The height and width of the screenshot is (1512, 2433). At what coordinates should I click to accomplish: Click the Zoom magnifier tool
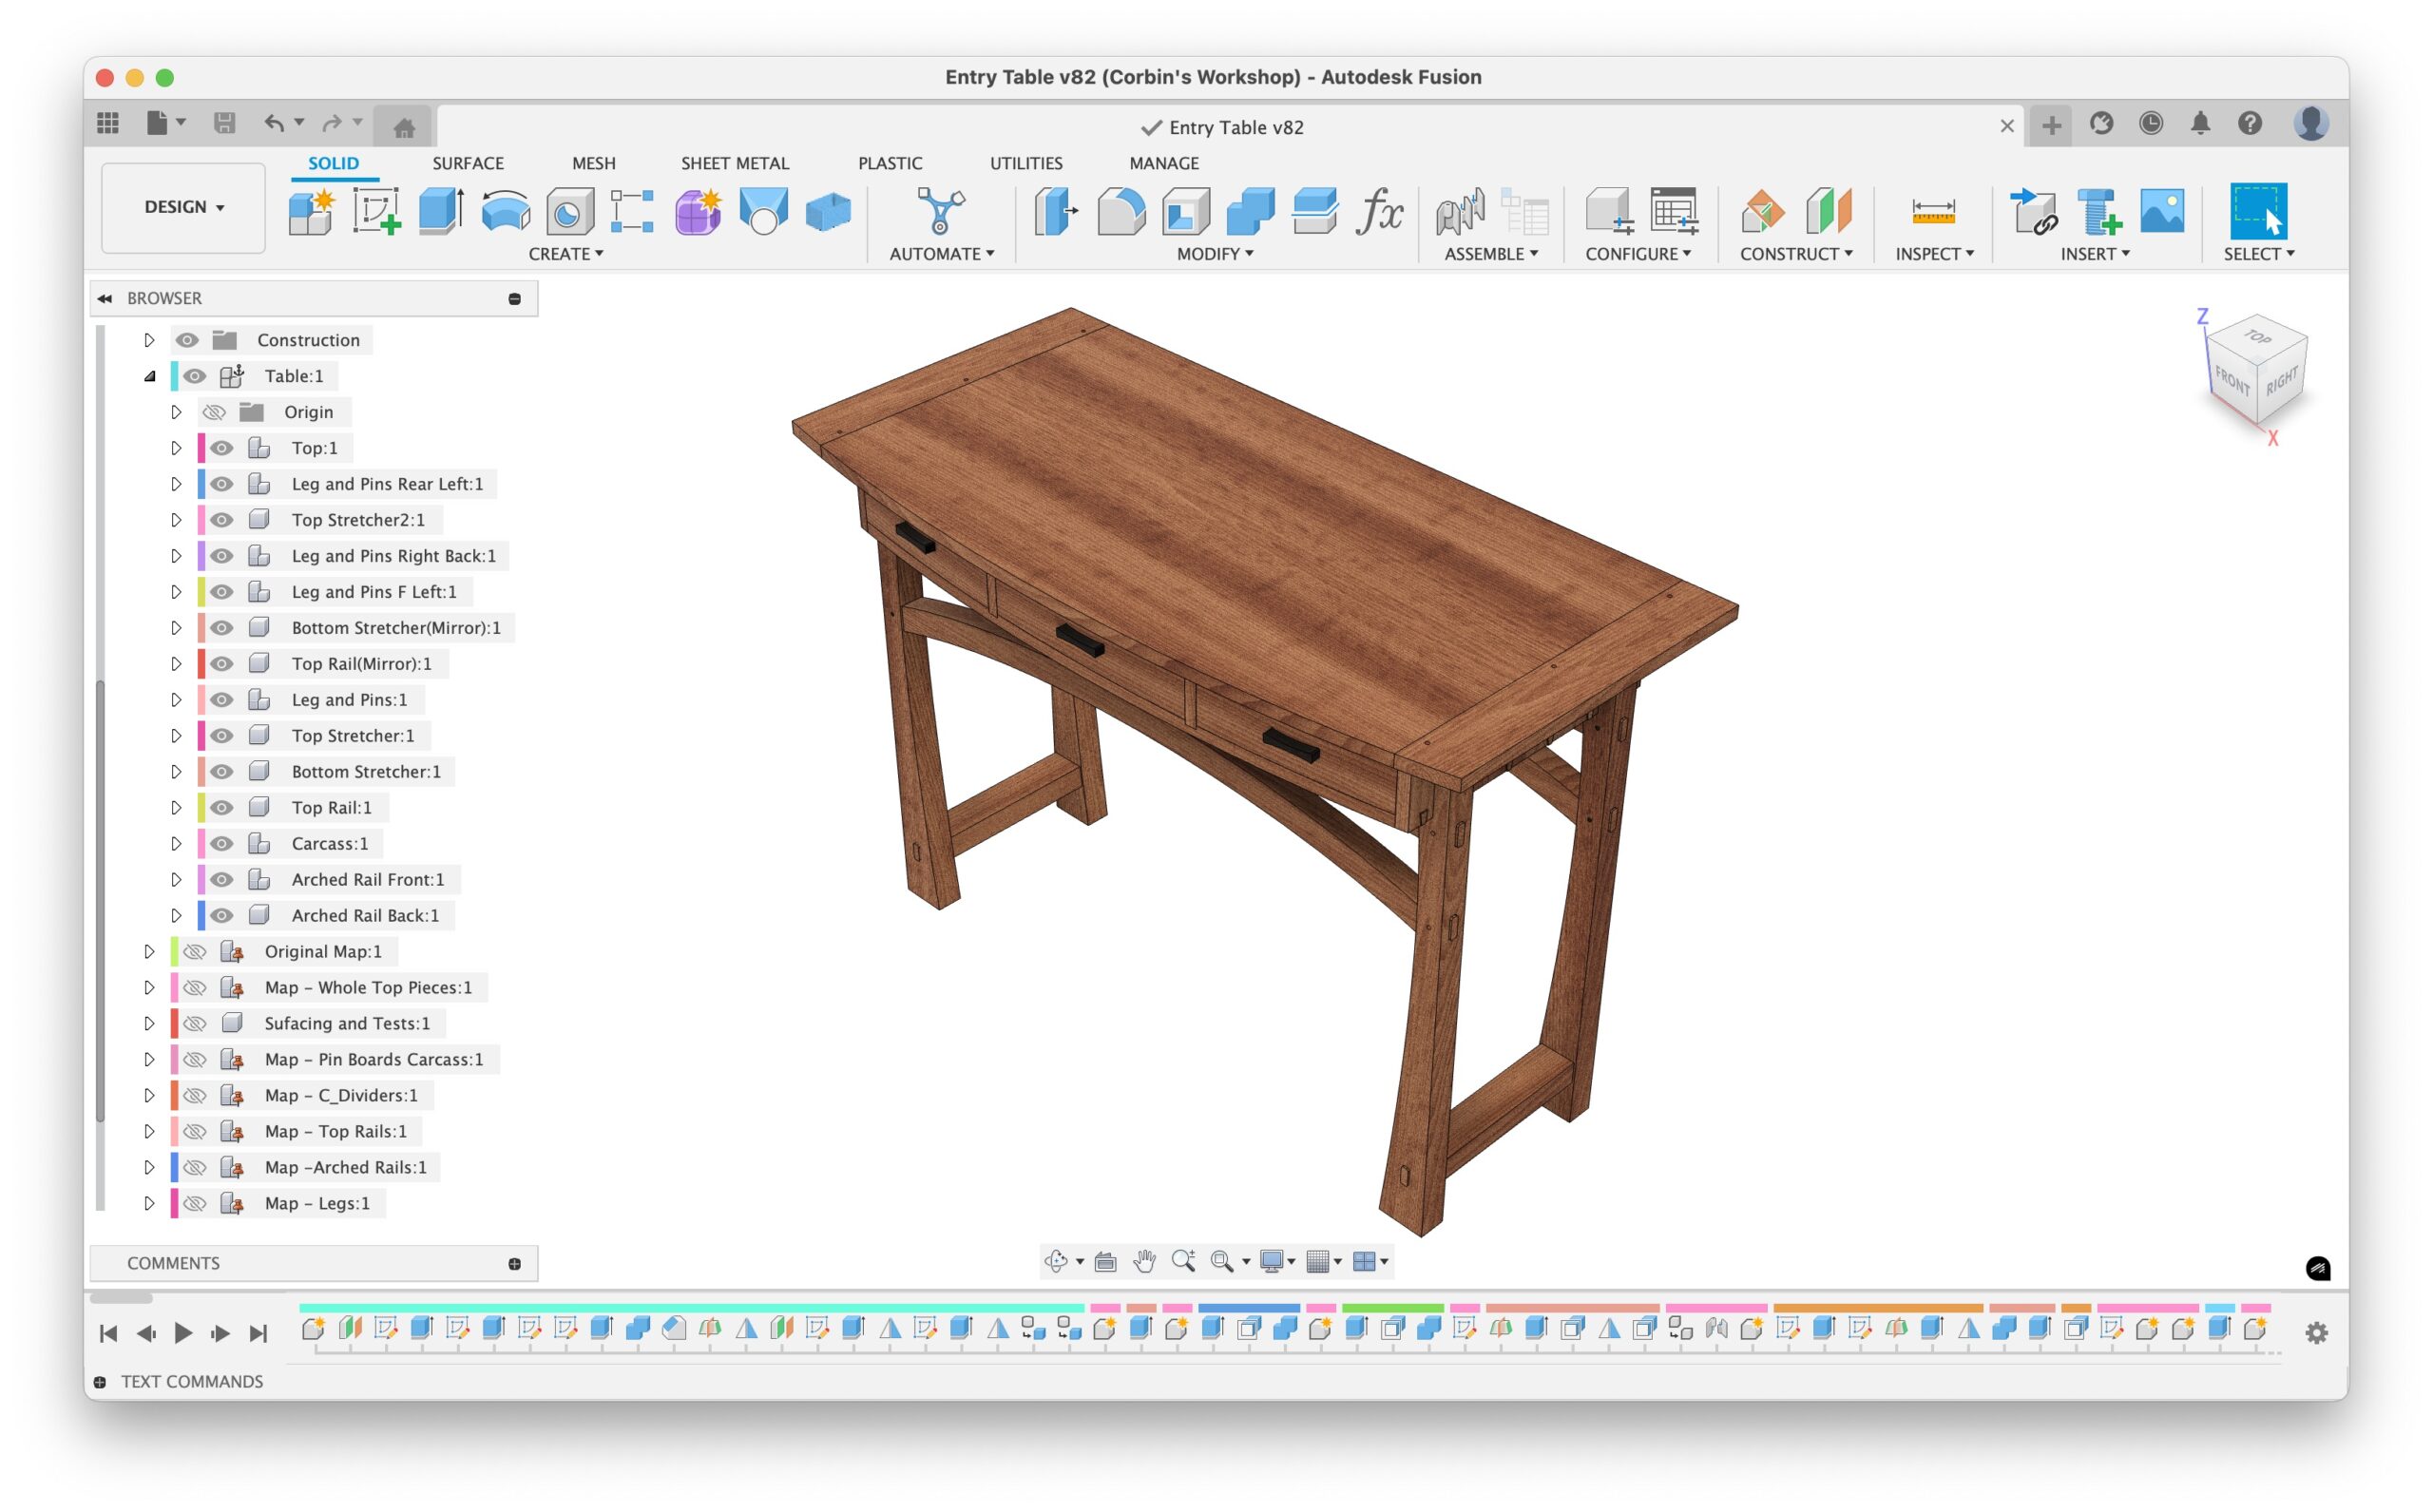pyautogui.click(x=1184, y=1262)
